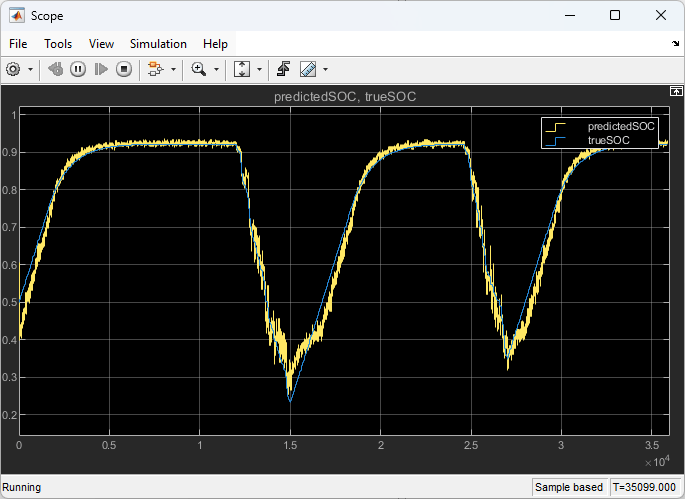
Task: Open the Configuration Properties gear icon
Action: (x=14, y=69)
